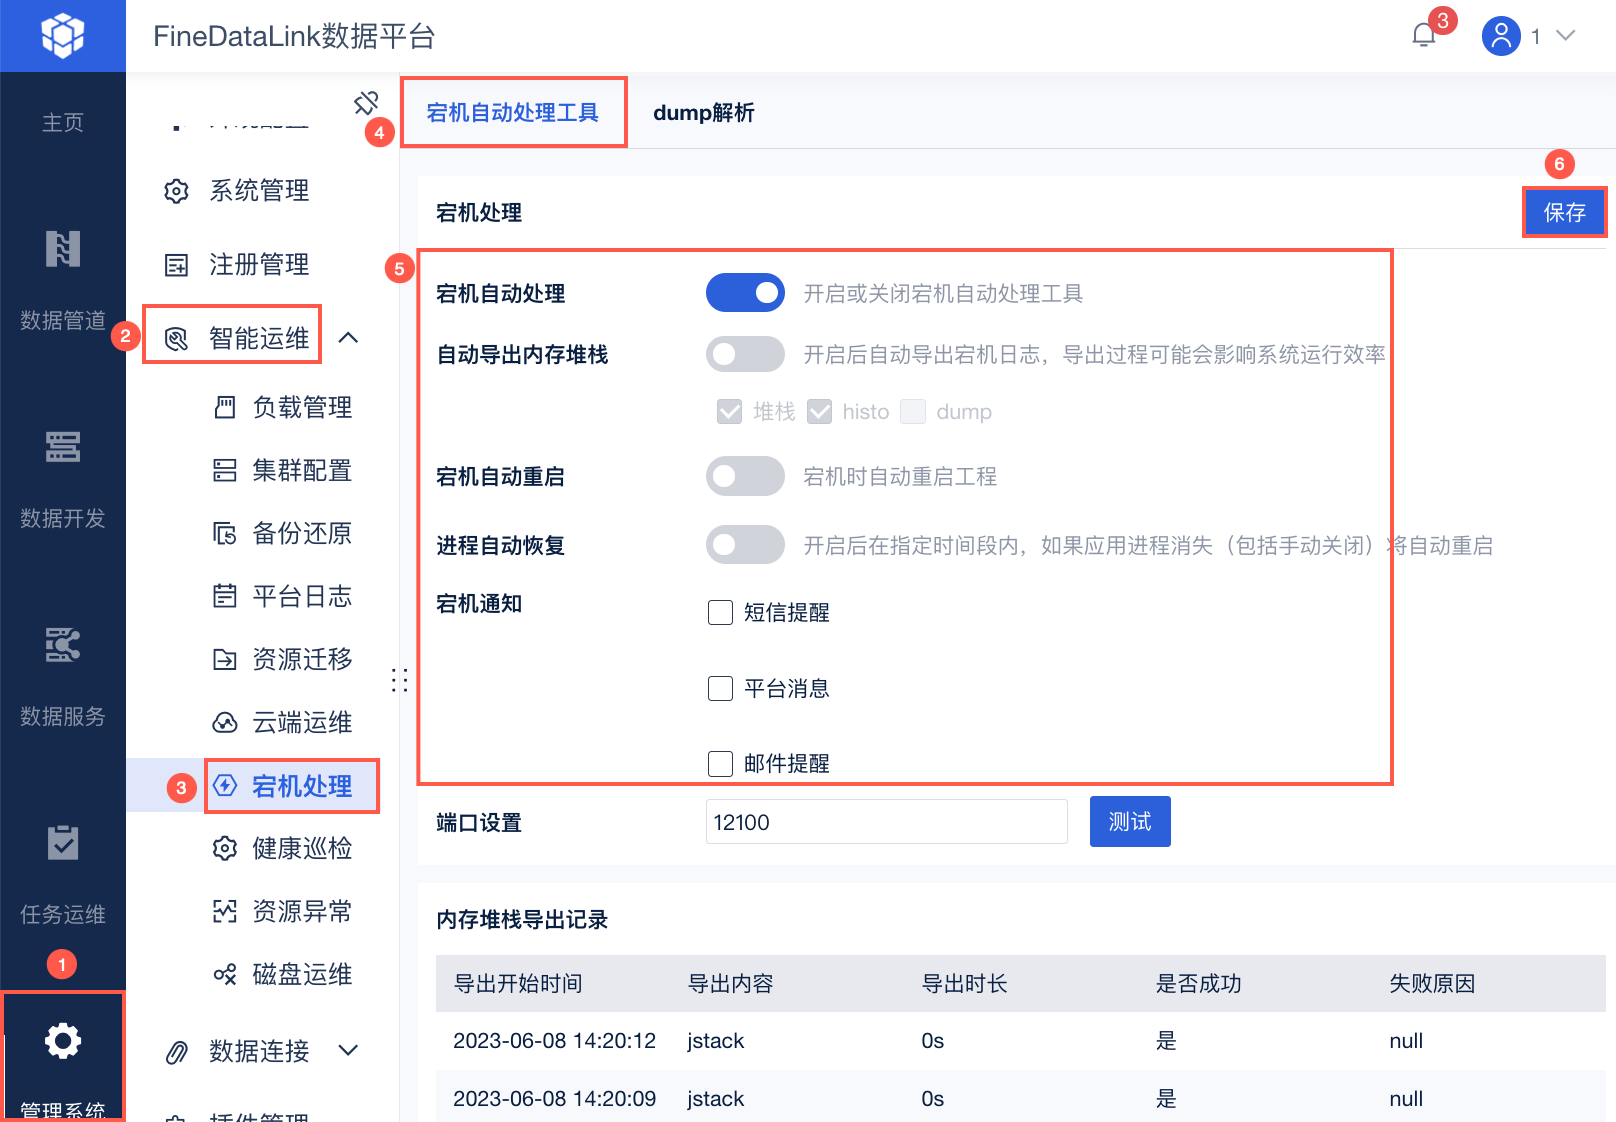Check the 短信提醒 checkbox
The image size is (1616, 1122).
click(720, 612)
